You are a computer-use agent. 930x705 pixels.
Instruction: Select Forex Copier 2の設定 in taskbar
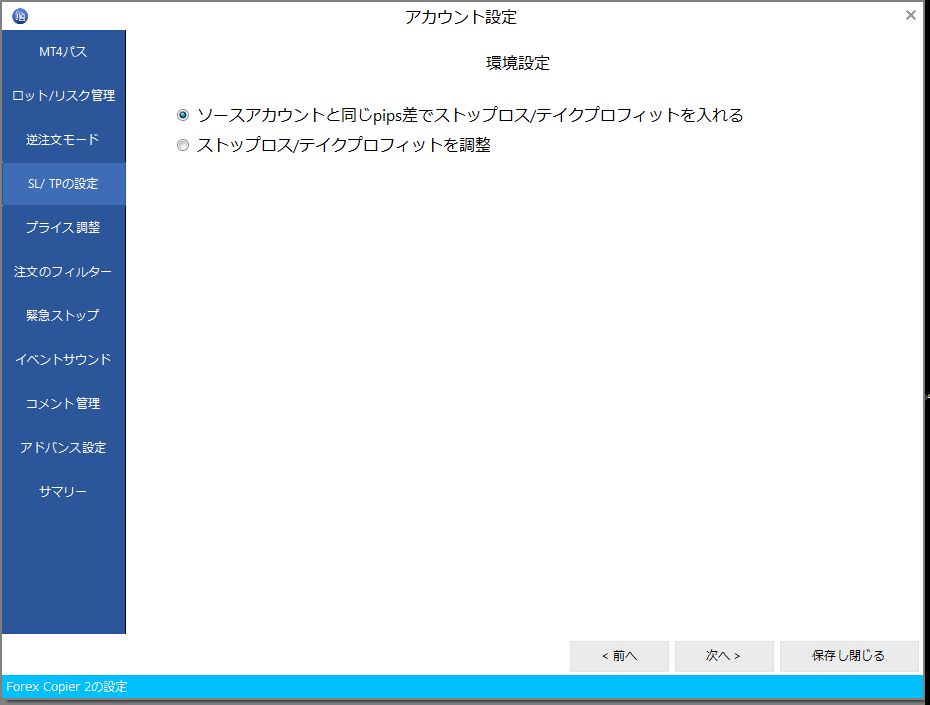pos(67,687)
